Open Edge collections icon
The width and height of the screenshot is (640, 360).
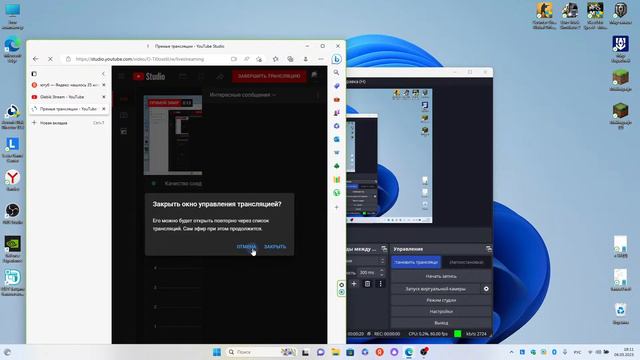290,59
